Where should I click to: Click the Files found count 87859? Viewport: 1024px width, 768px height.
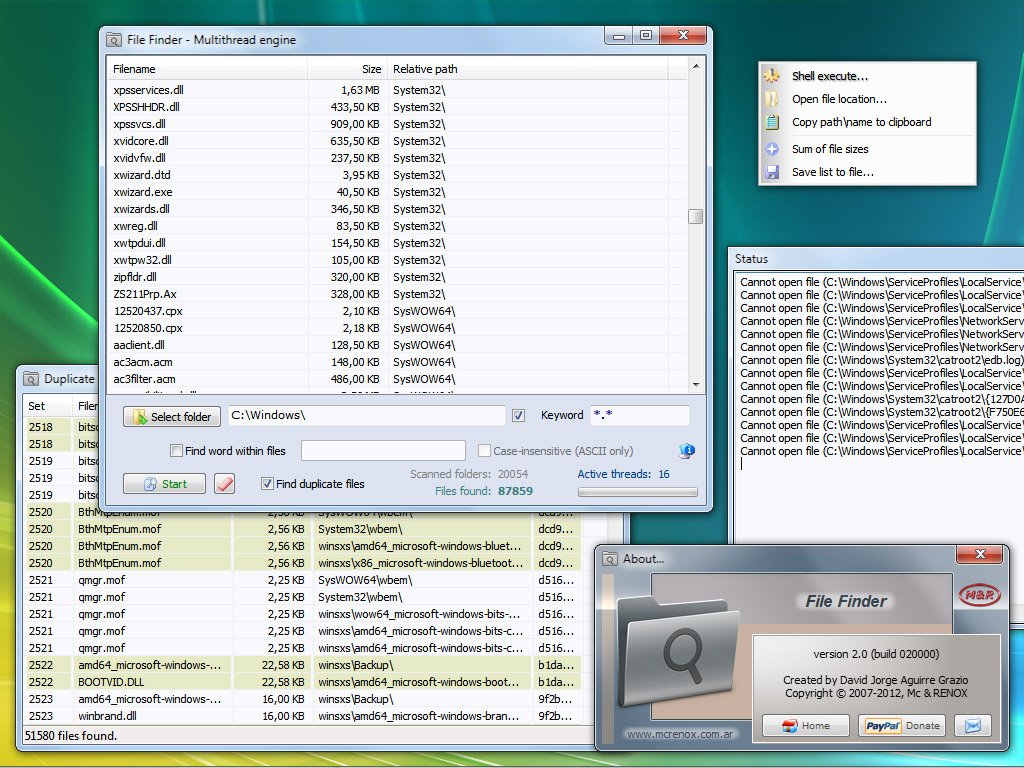(x=515, y=491)
